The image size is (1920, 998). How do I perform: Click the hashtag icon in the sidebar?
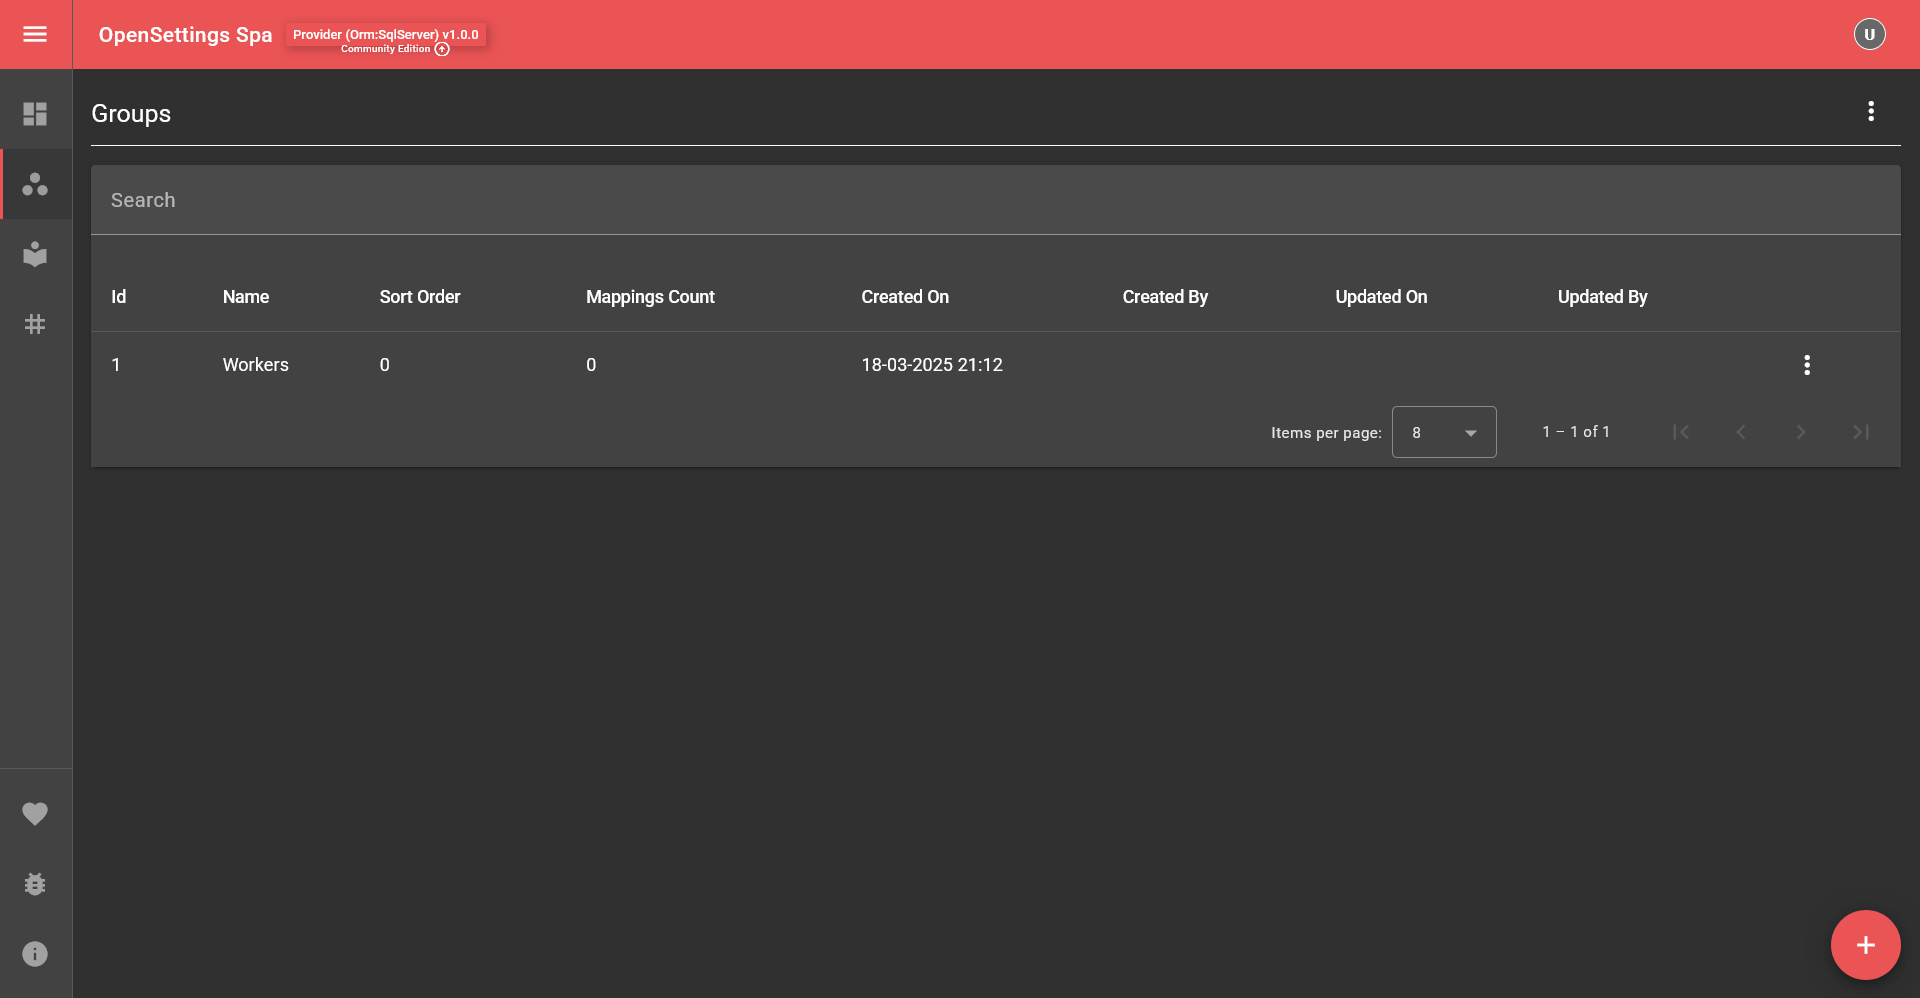[36, 324]
